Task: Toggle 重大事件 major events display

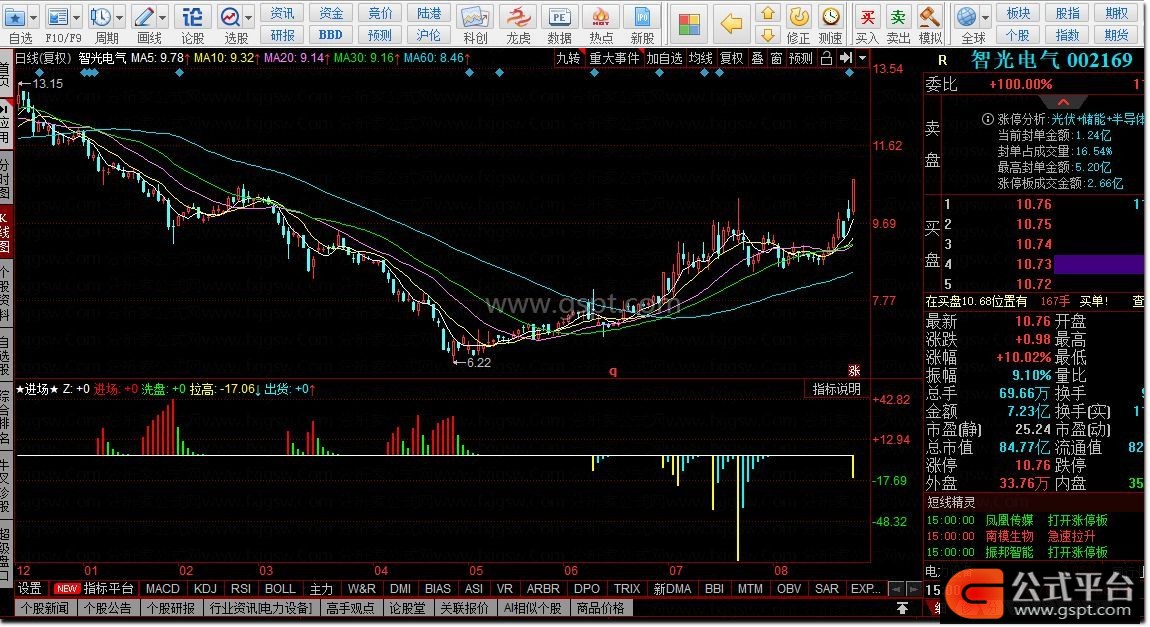Action: point(614,58)
